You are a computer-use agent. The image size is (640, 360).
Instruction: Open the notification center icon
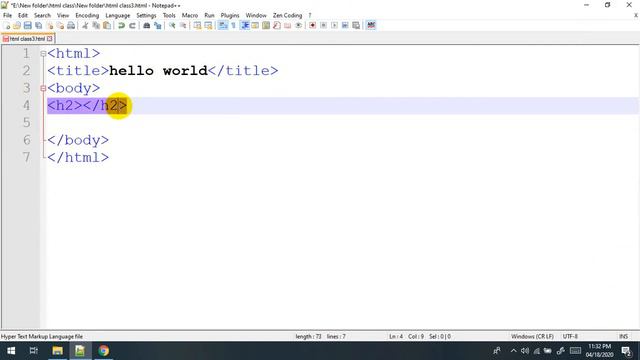pos(627,351)
